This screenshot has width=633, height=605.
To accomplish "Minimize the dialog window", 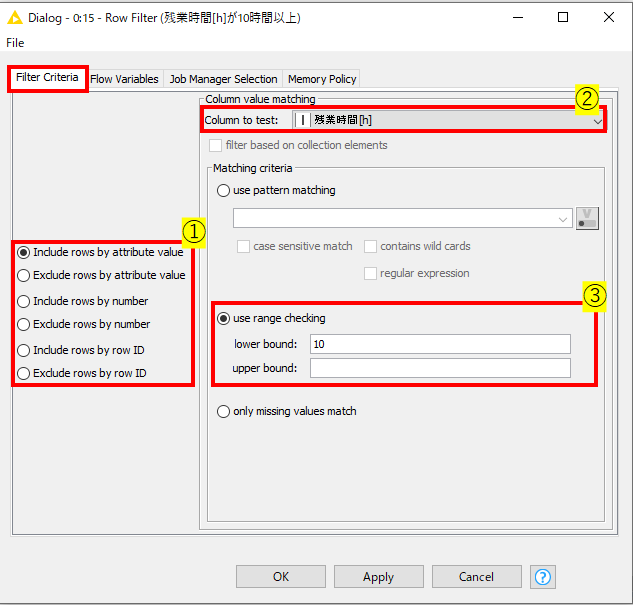I will pyautogui.click(x=518, y=18).
